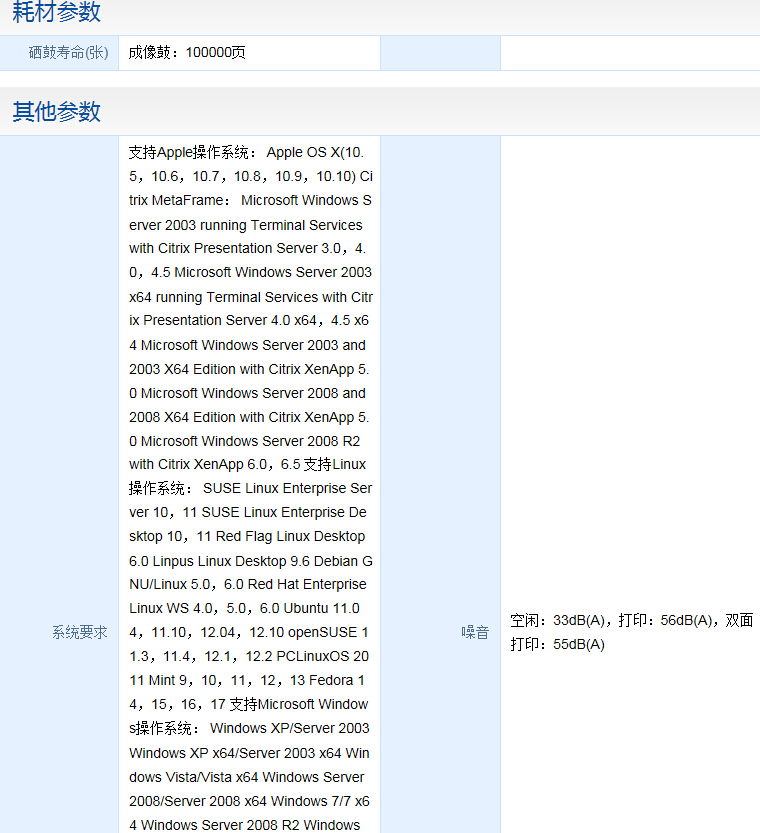Screen dimensions: 760x833
Task: Select the 空闲：33dB(A) noise value text
Action: pyautogui.click(x=557, y=620)
